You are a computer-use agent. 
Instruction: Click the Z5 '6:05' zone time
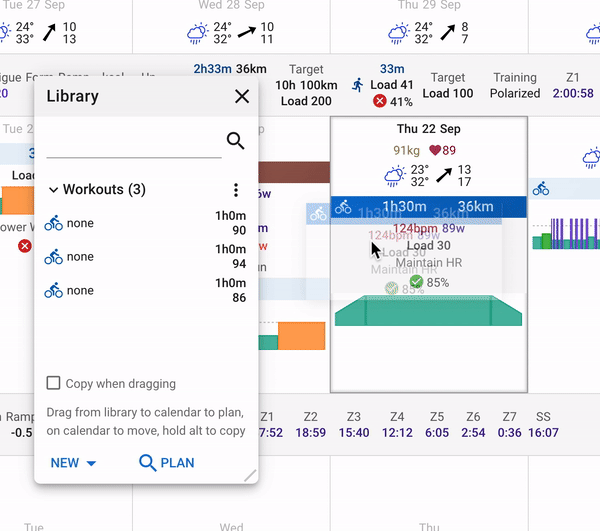[x=437, y=433]
